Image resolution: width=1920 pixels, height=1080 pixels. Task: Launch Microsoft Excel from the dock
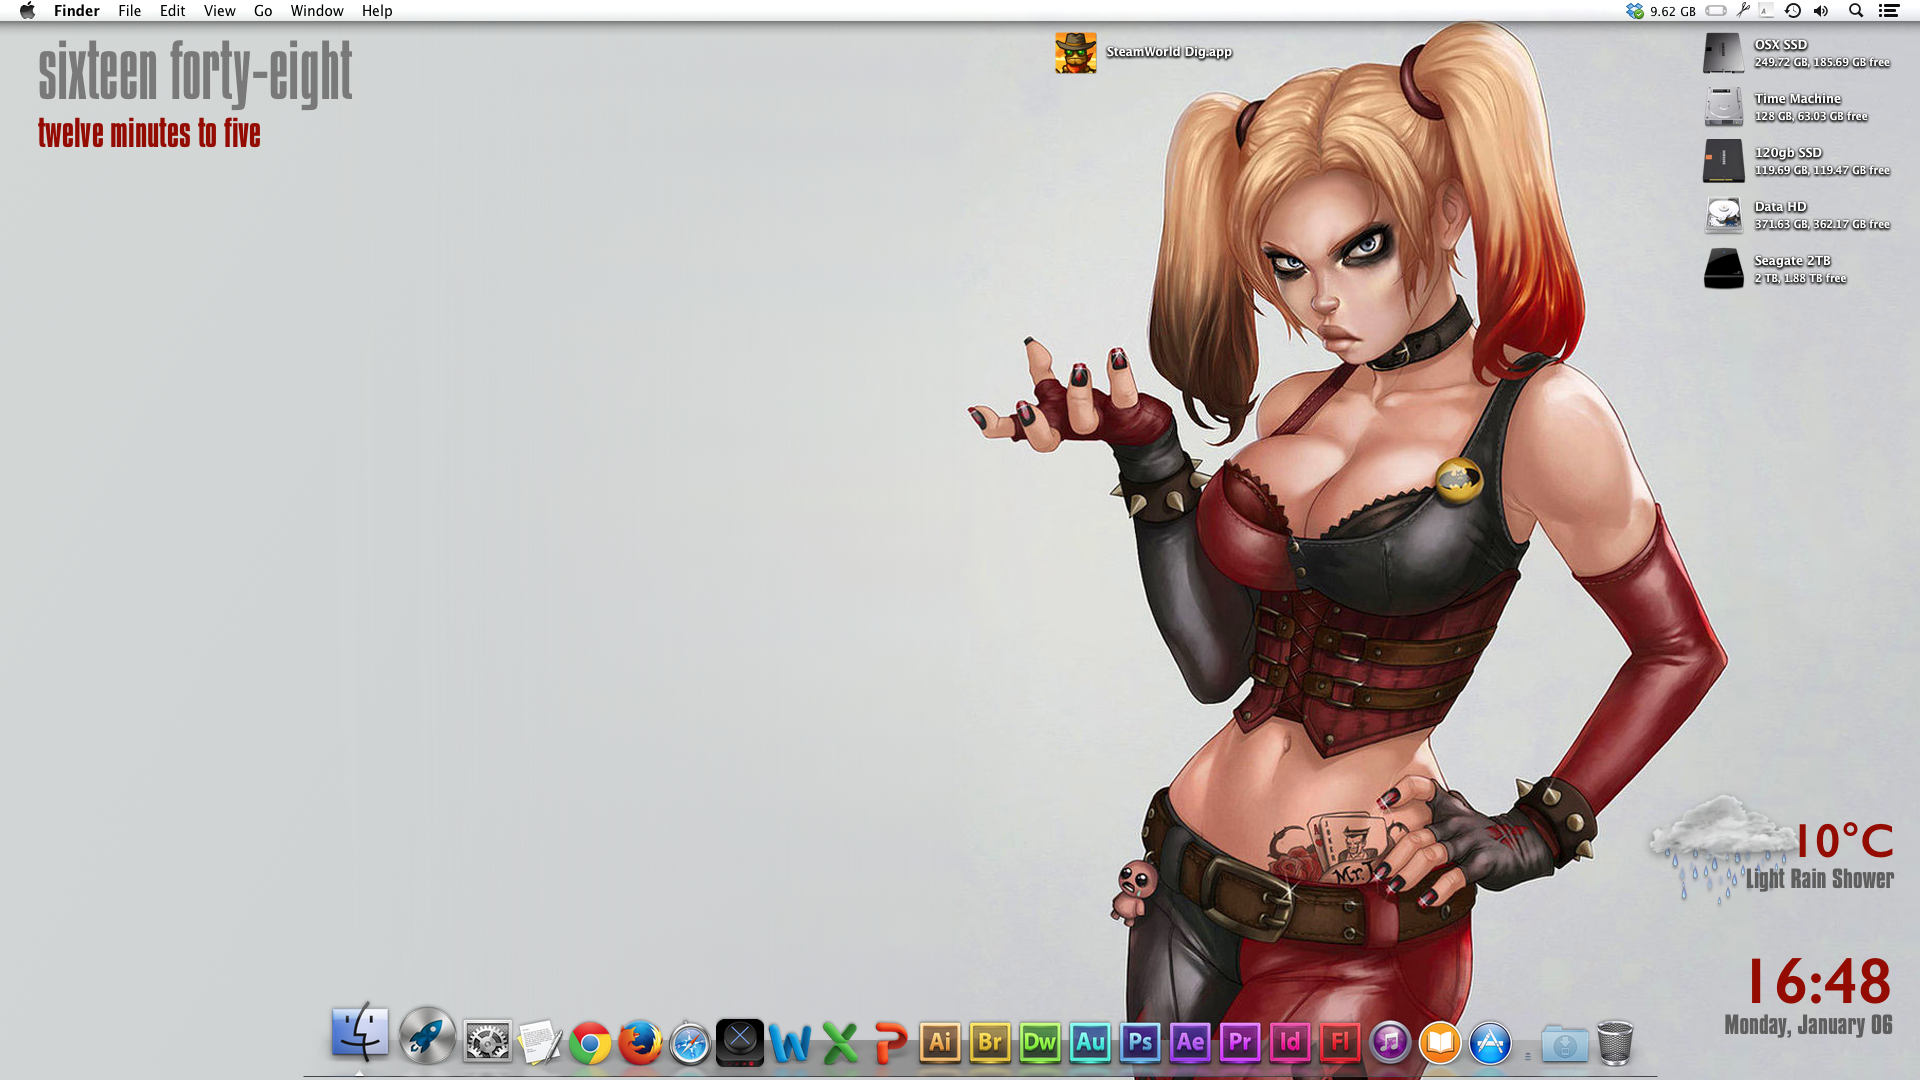(840, 1043)
